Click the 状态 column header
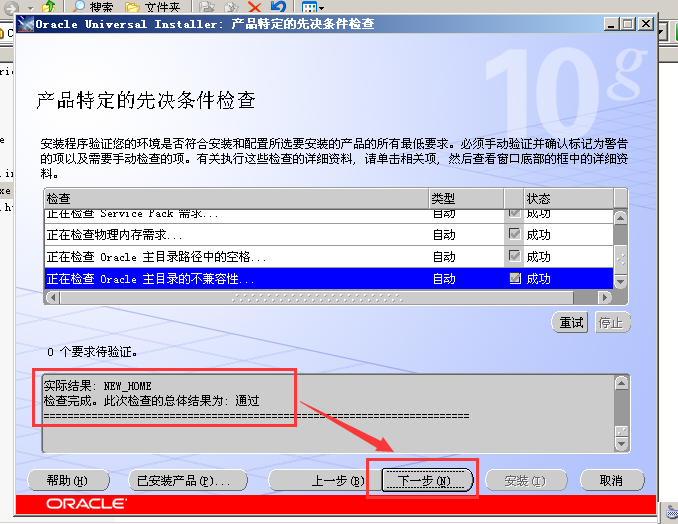678x524 pixels. click(x=568, y=198)
